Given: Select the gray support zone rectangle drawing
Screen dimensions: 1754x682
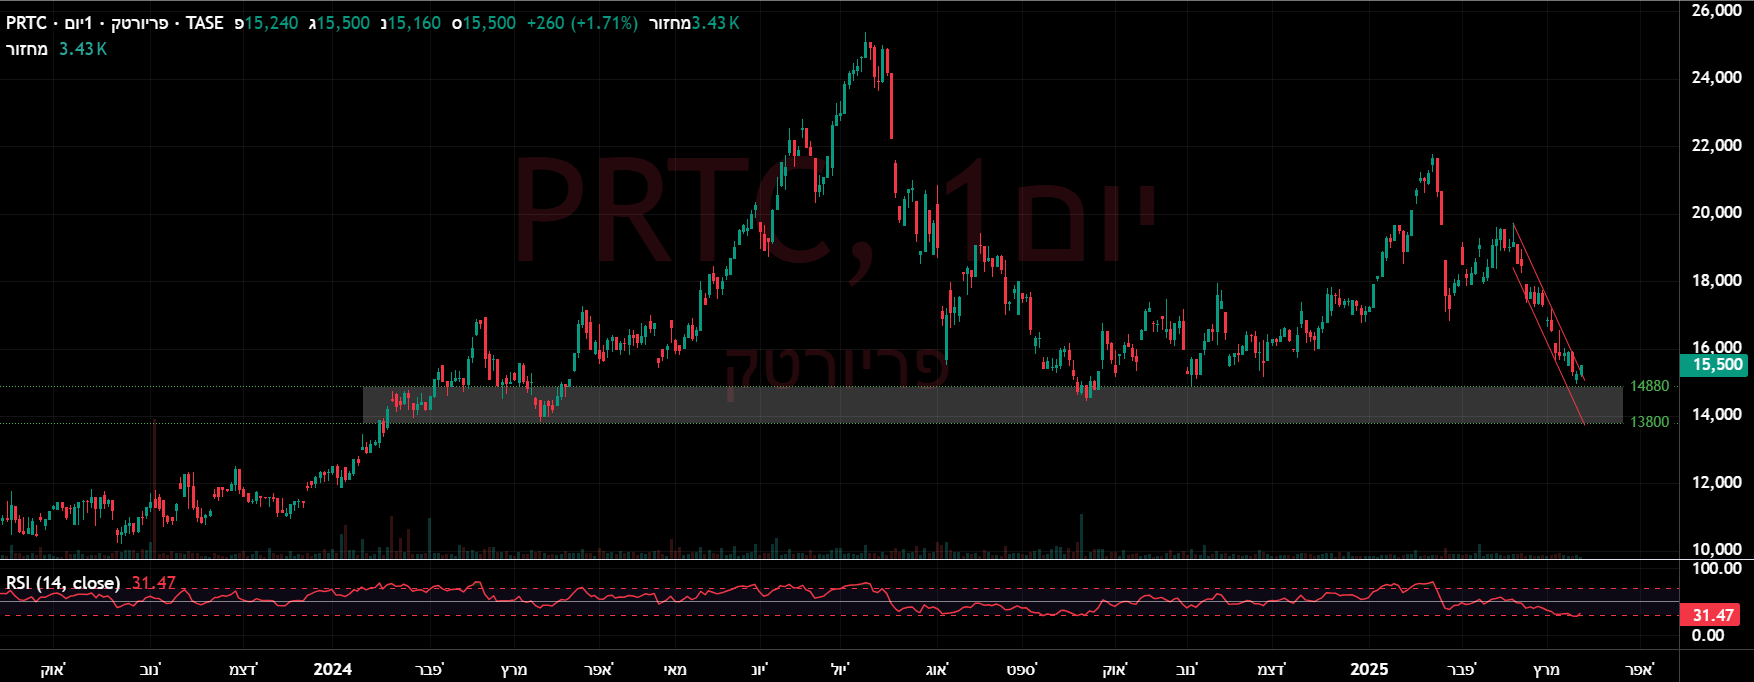Looking at the screenshot, I should [x=992, y=405].
